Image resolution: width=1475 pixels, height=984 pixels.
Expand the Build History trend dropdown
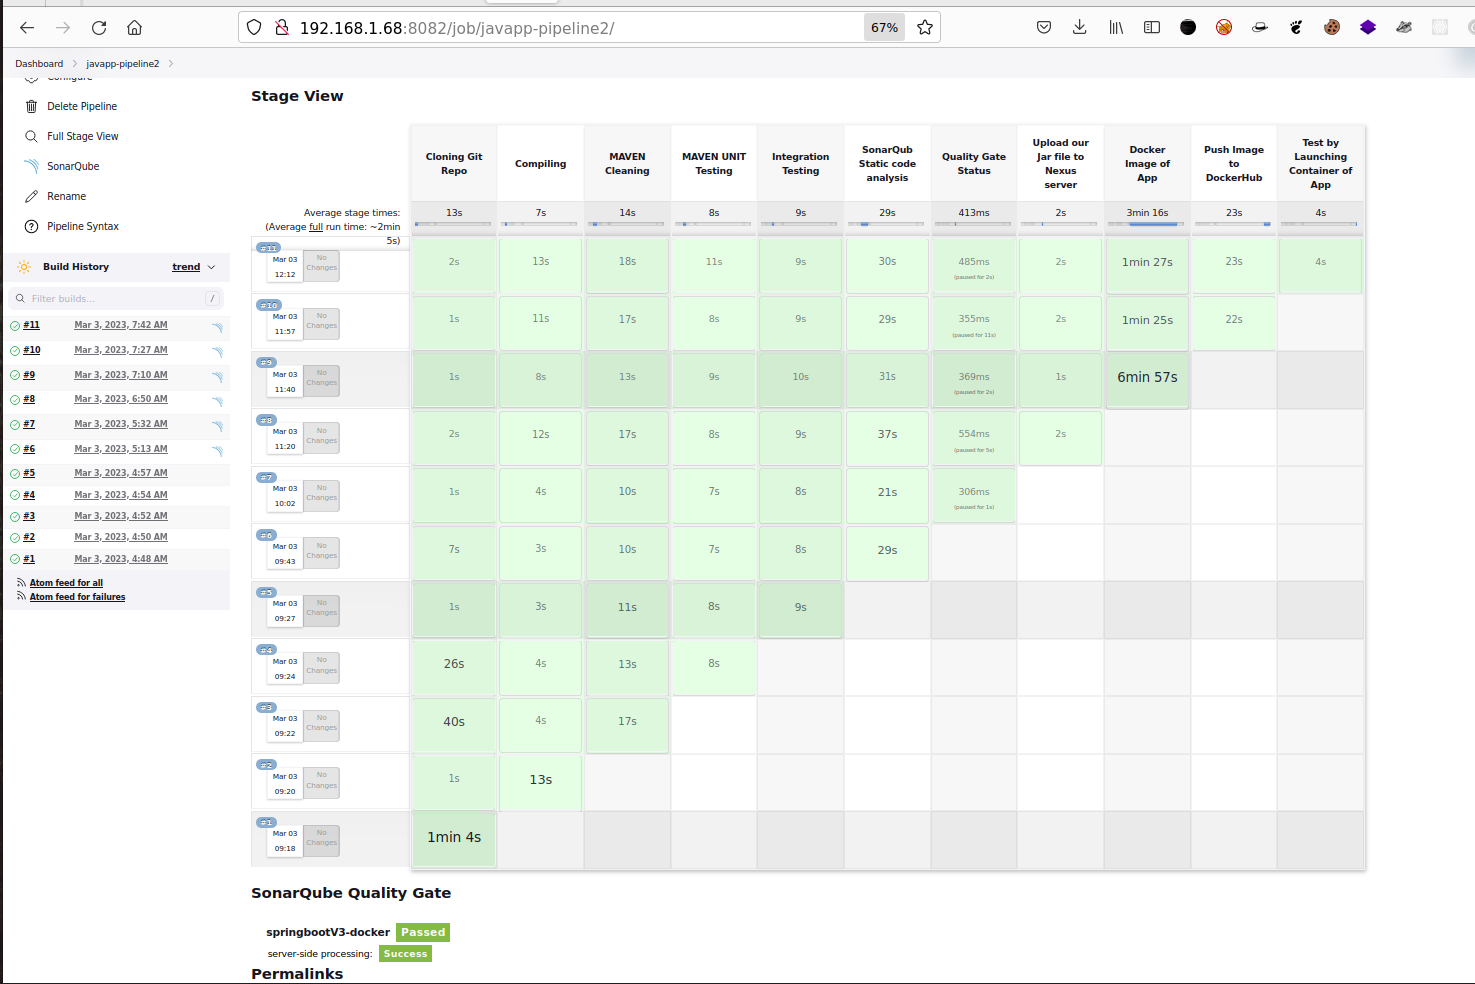point(211,267)
